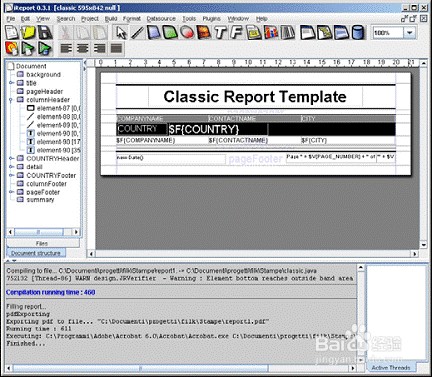Click the $F{COUNTRY} field in design
Screen dimensions: 432x377
[217, 129]
